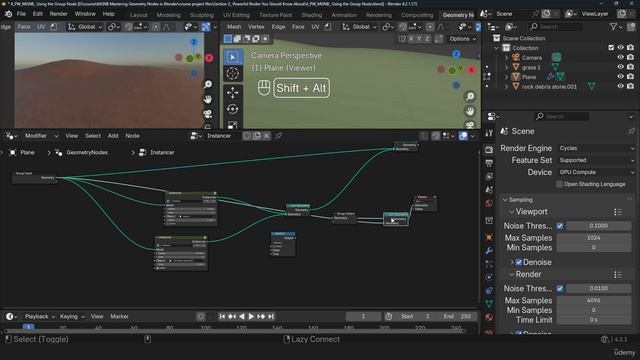Unlink the Instancer node group with X icon
640x360 pixels.
click(x=266, y=136)
